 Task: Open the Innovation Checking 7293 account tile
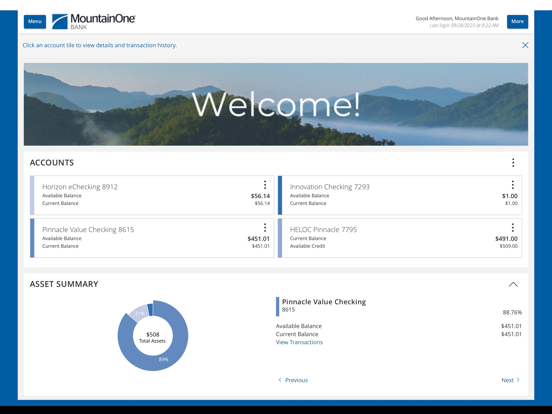400,195
